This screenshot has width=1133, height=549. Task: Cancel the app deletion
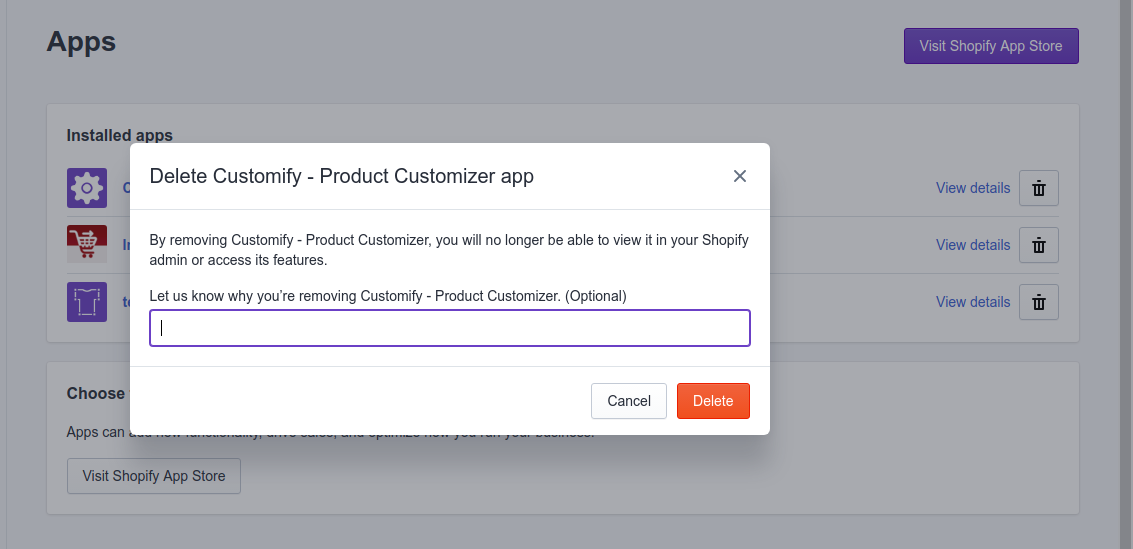pos(629,401)
